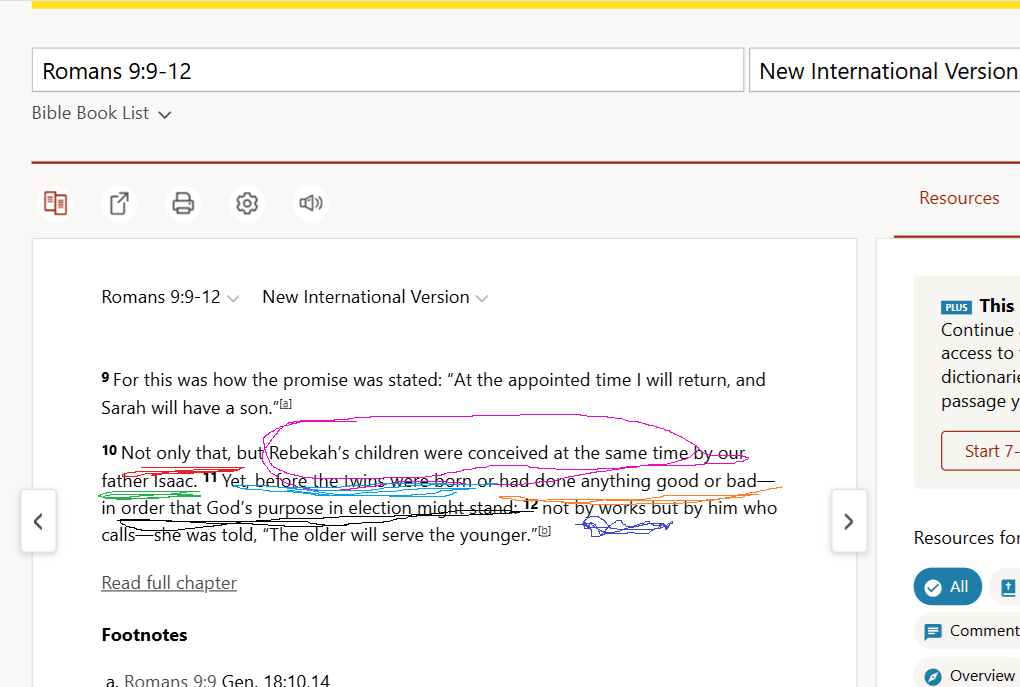The height and width of the screenshot is (687, 1020).
Task: Print the passage using the printer icon
Action: (183, 202)
